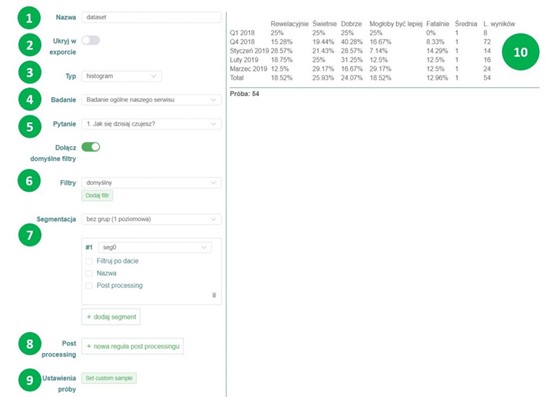
Task: Click the 16.67% Dobrze cell in Marzec 2019
Action: pos(351,69)
